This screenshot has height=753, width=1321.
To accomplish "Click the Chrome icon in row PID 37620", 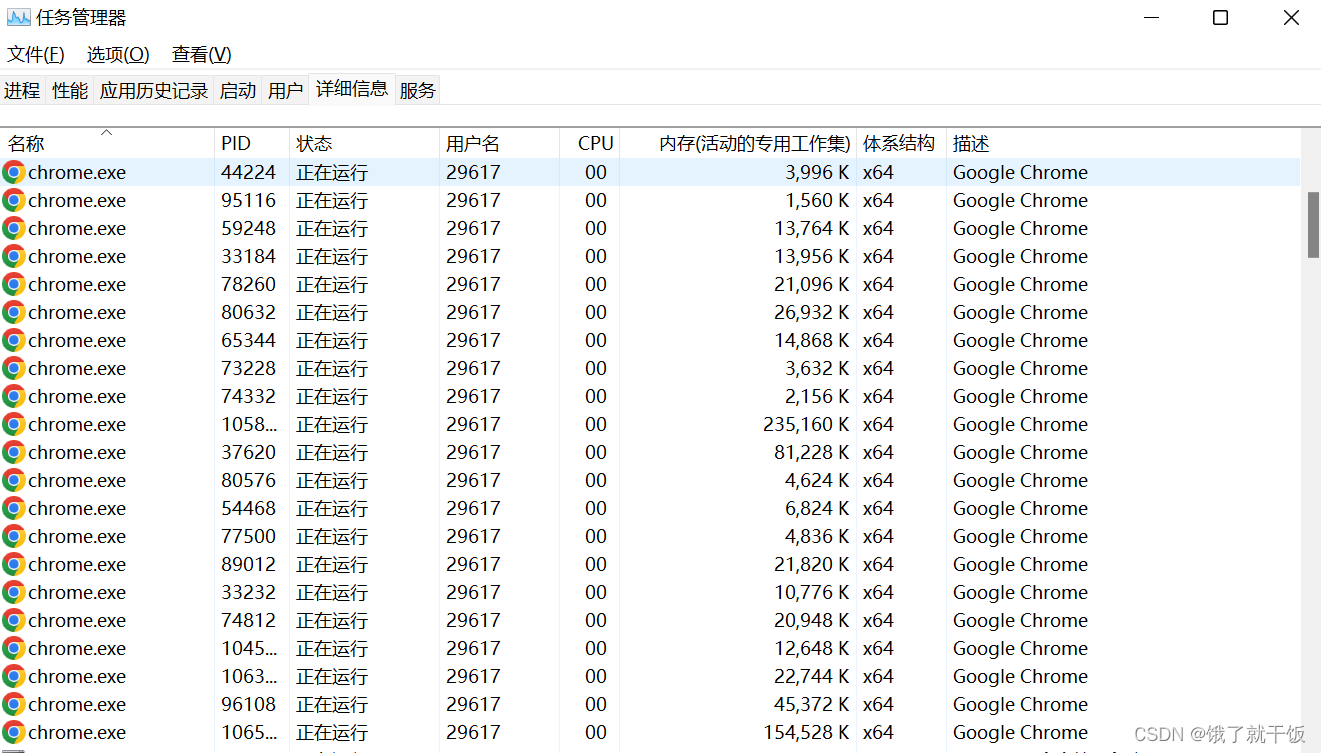I will [14, 452].
